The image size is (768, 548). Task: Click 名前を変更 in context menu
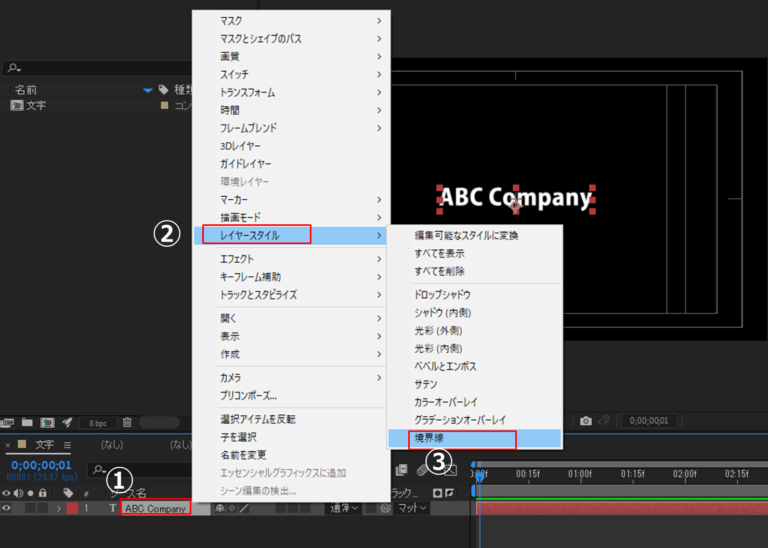242,455
